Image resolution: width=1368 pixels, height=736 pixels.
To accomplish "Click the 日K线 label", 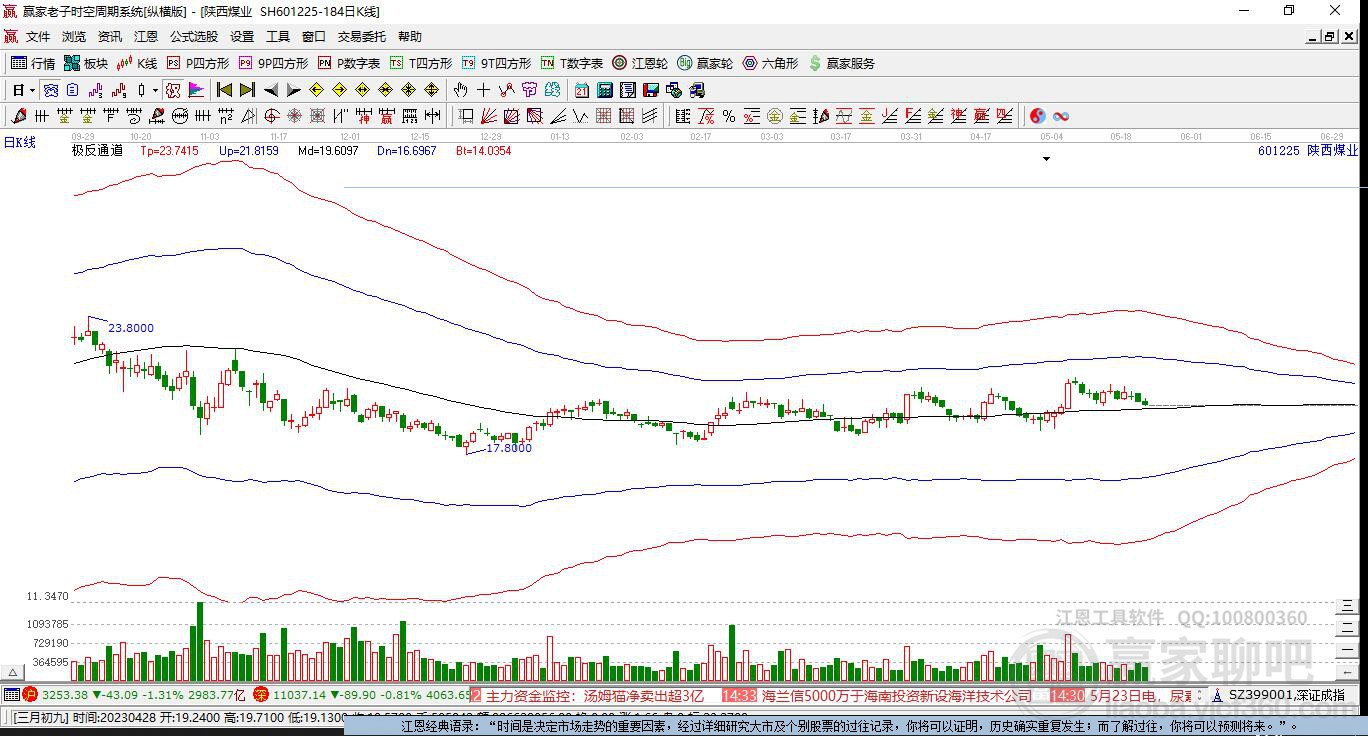I will click(x=19, y=142).
